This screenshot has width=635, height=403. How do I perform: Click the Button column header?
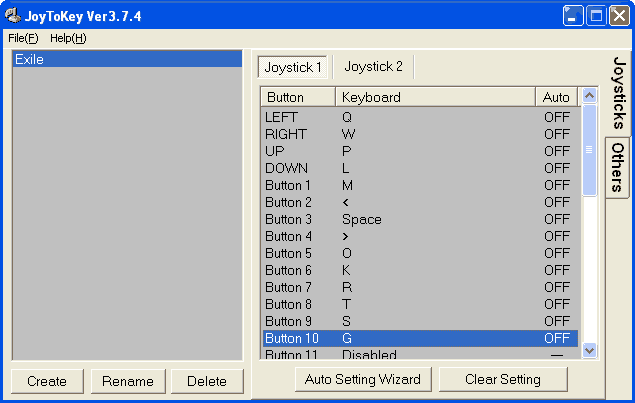pos(298,97)
